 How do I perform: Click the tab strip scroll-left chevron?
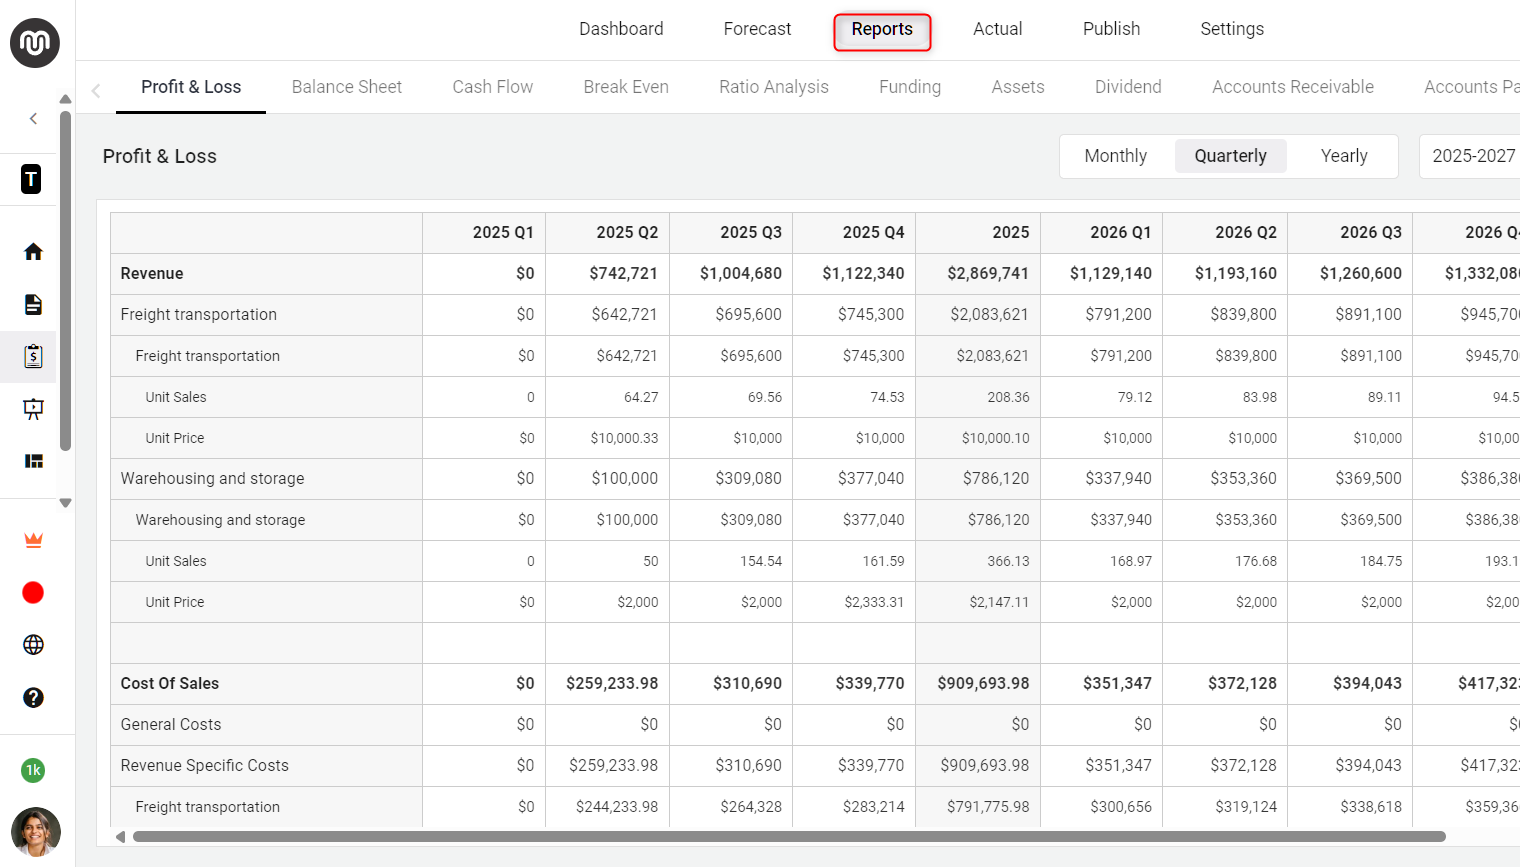(x=96, y=90)
